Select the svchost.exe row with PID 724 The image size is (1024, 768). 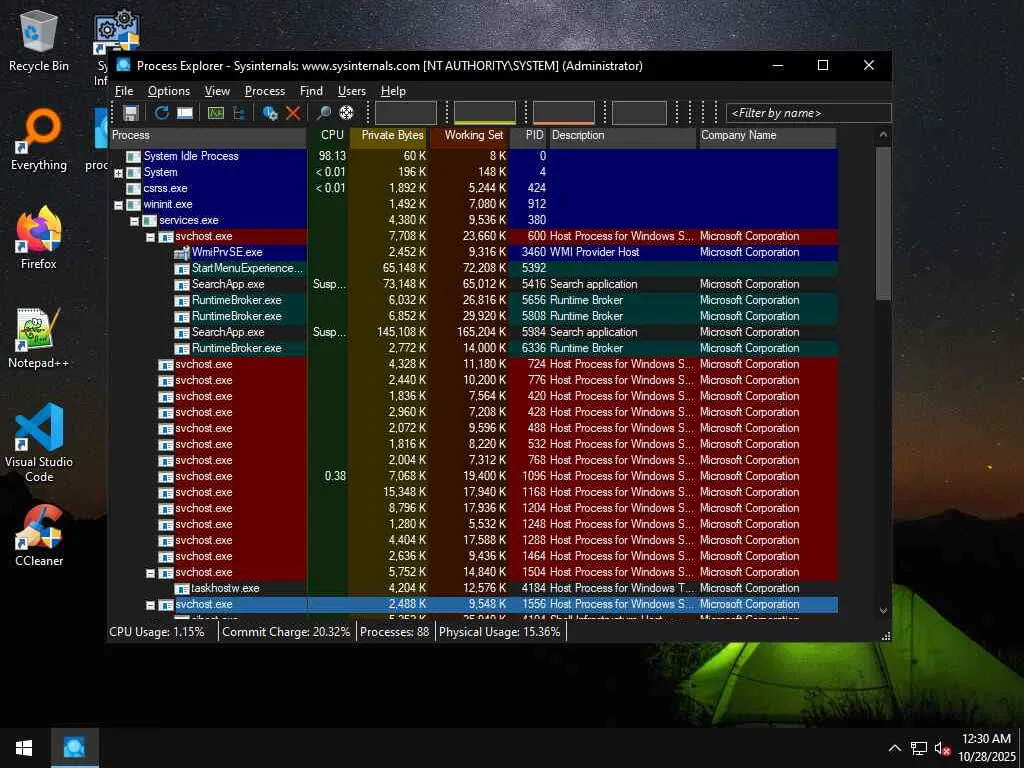(x=473, y=364)
